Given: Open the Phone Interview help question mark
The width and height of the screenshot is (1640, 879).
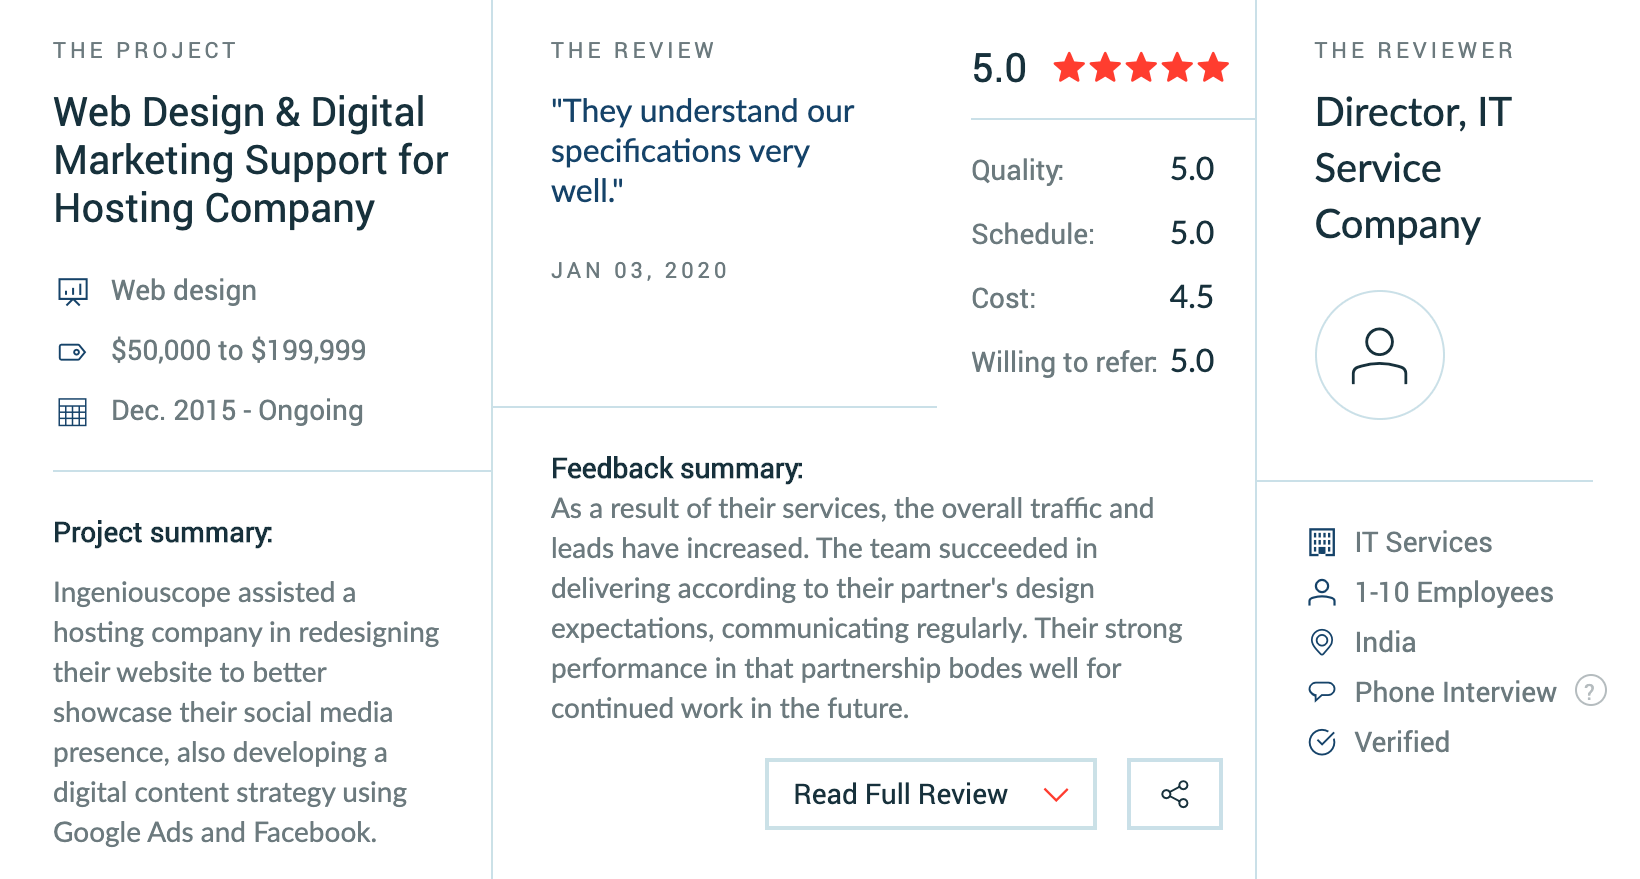Looking at the screenshot, I should 1590,690.
